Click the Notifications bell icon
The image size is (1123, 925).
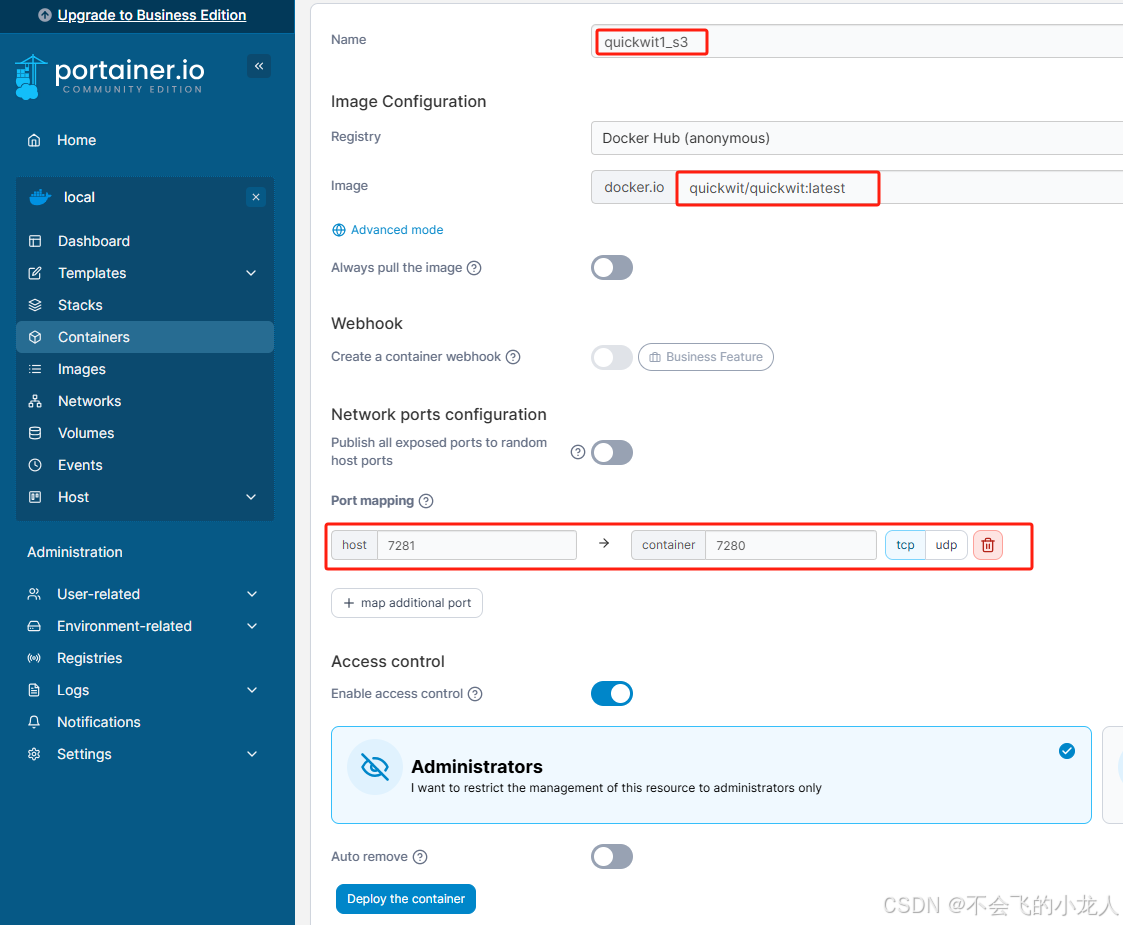34,722
